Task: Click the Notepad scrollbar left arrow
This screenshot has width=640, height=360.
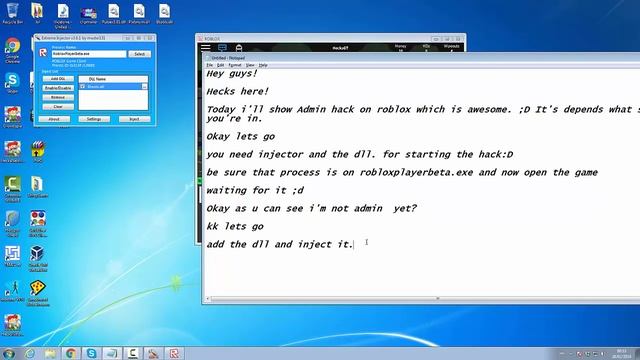Action: 208,299
